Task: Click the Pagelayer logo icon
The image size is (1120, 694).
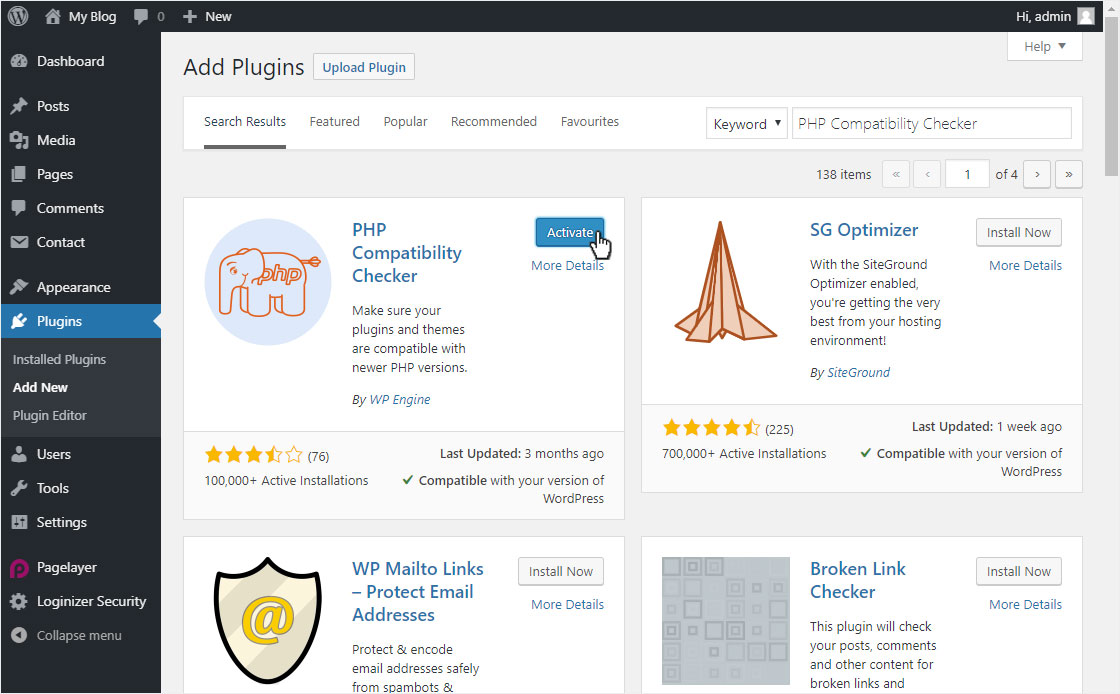Action: [x=19, y=568]
